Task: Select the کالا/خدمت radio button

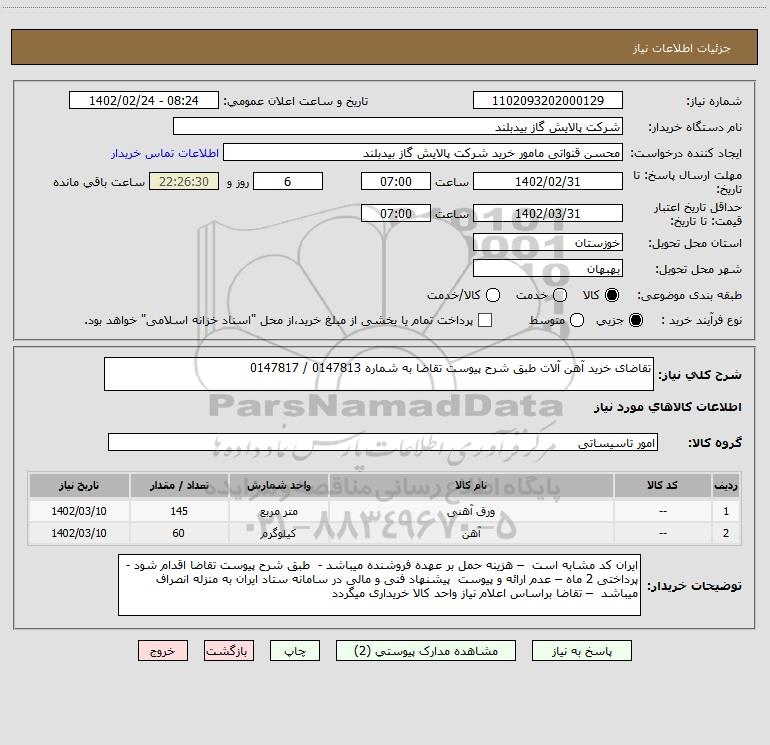Action: tap(493, 295)
